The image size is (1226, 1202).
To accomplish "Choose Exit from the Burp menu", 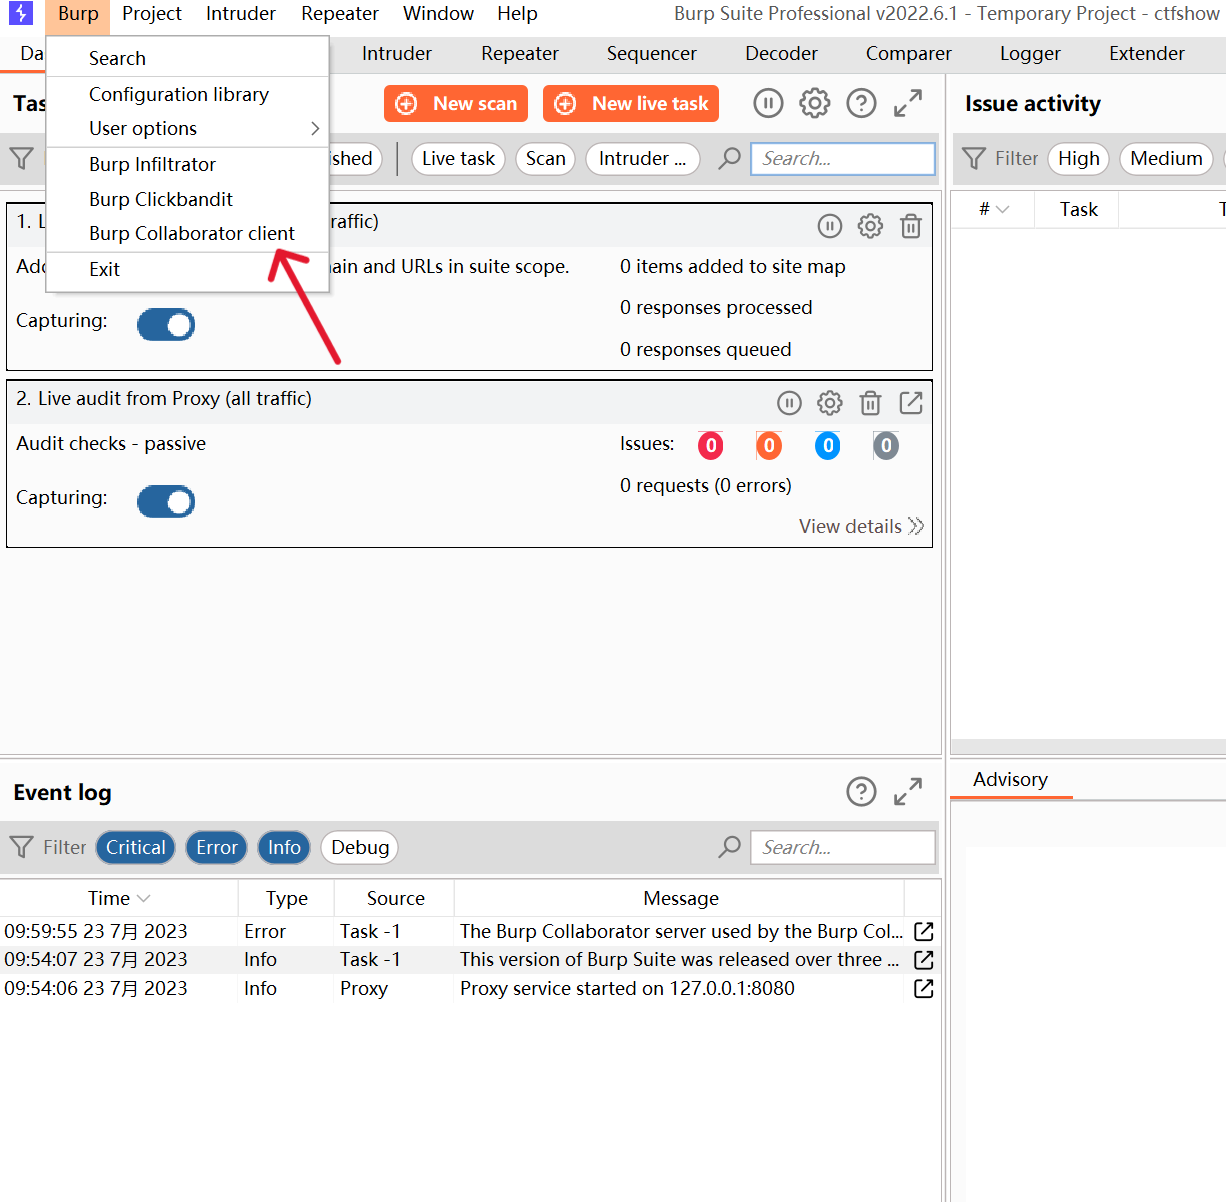I will coord(187,269).
